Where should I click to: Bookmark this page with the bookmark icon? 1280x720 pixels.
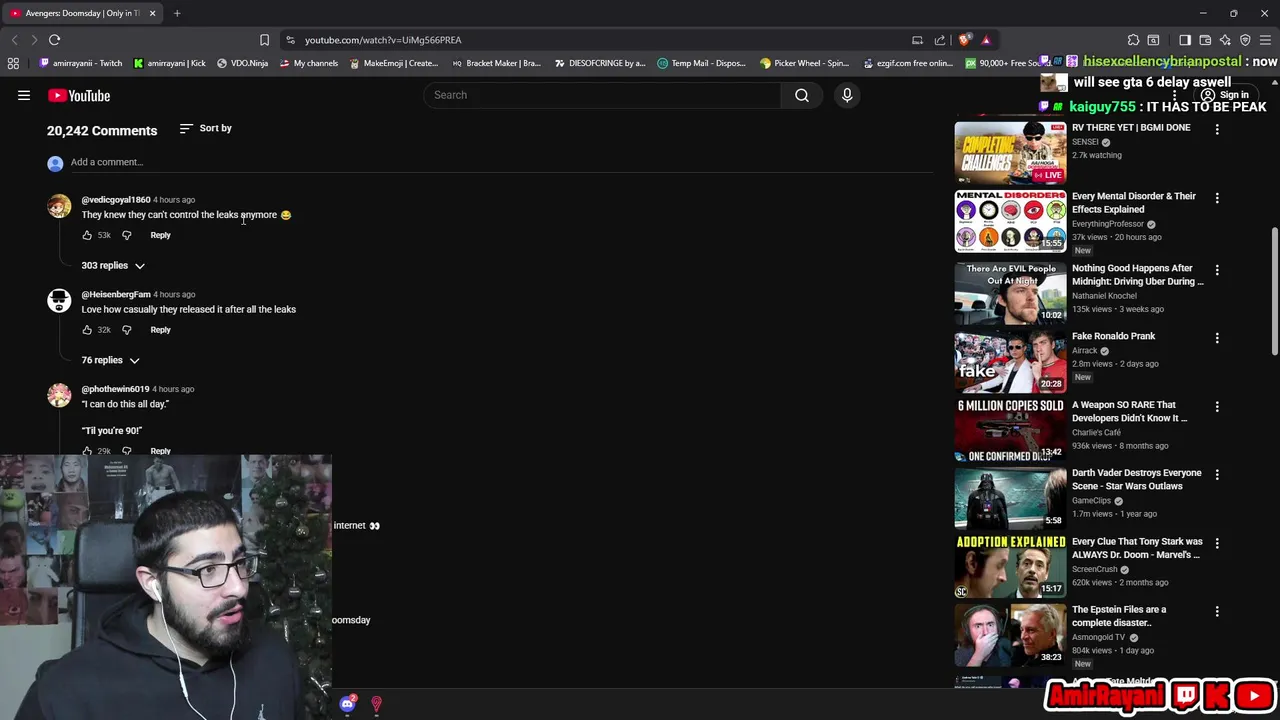(264, 40)
